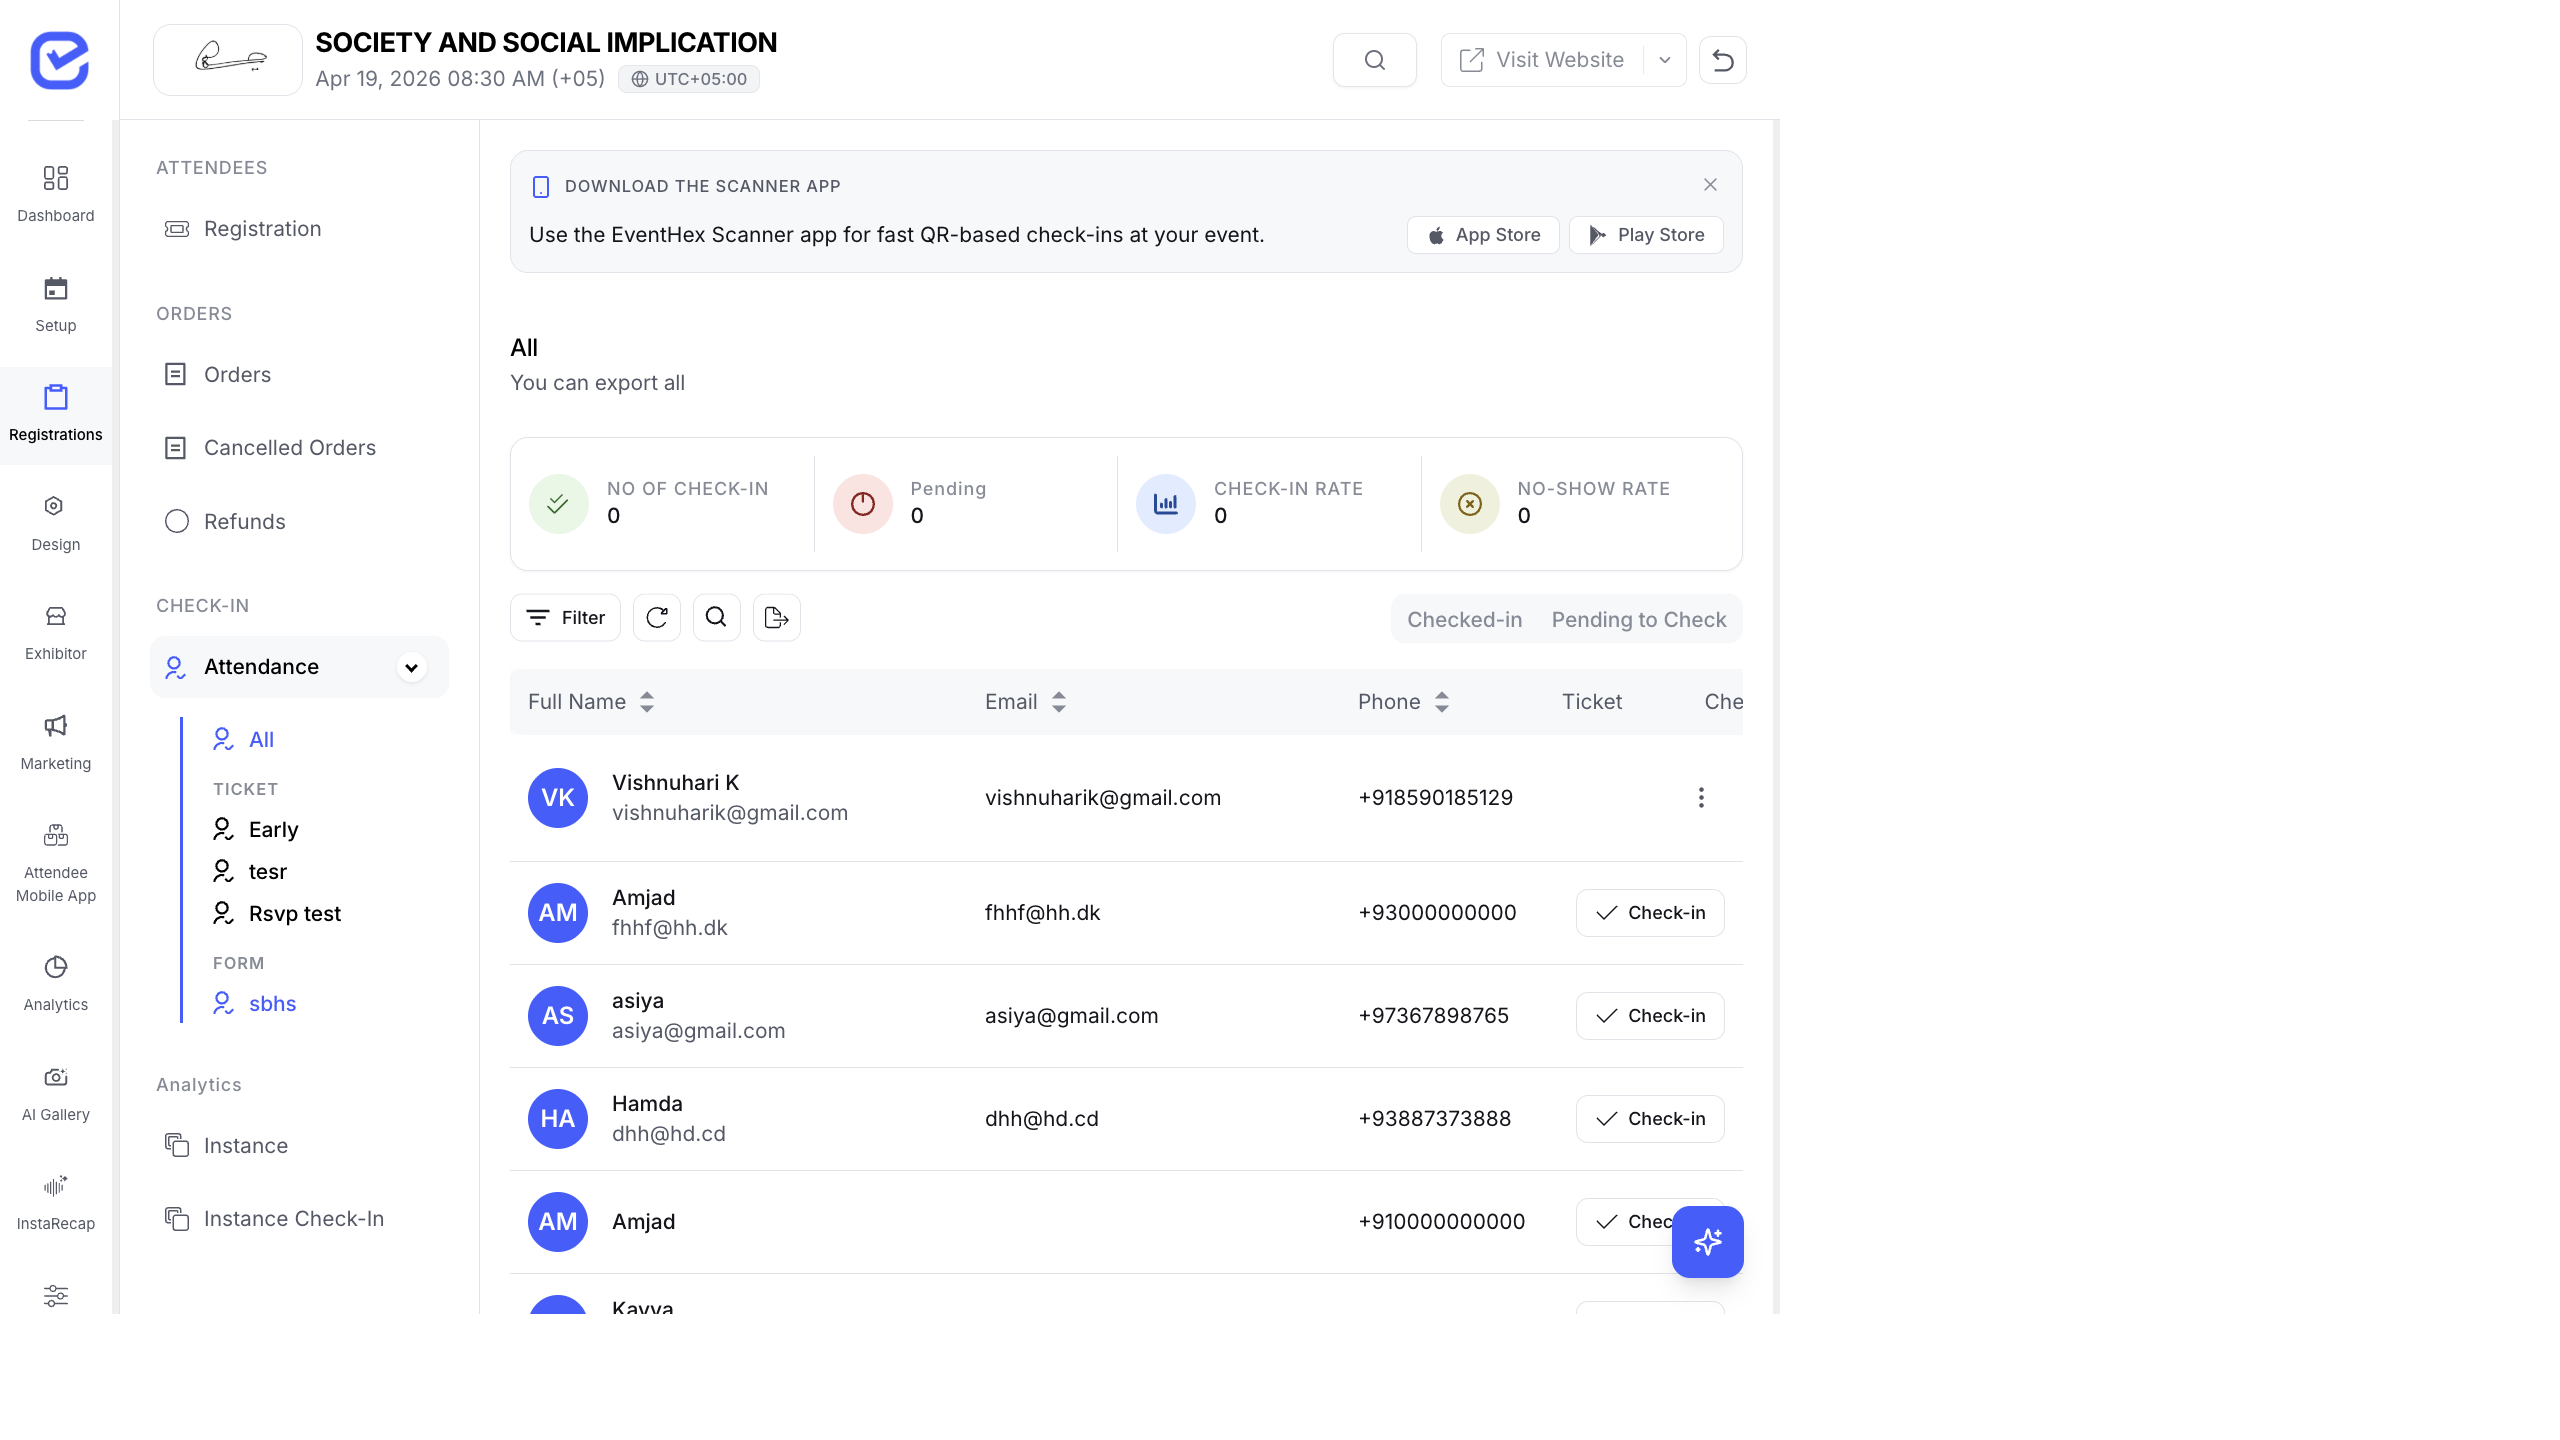
Task: Switch to the Pending to Check tab
Action: (1638, 619)
